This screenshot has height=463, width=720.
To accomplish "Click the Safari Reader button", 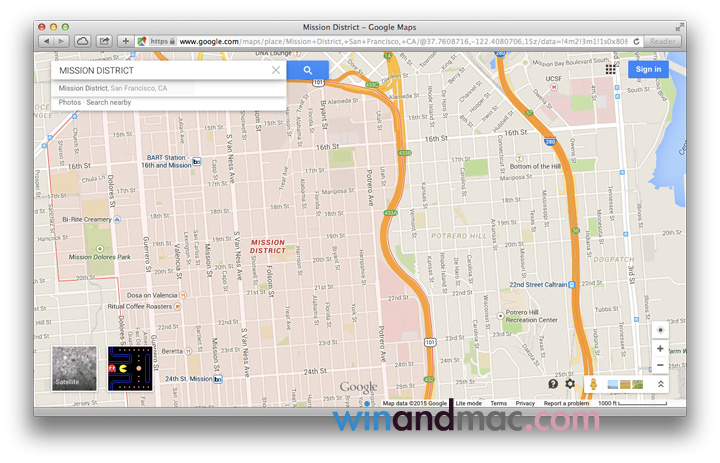I will click(663, 41).
